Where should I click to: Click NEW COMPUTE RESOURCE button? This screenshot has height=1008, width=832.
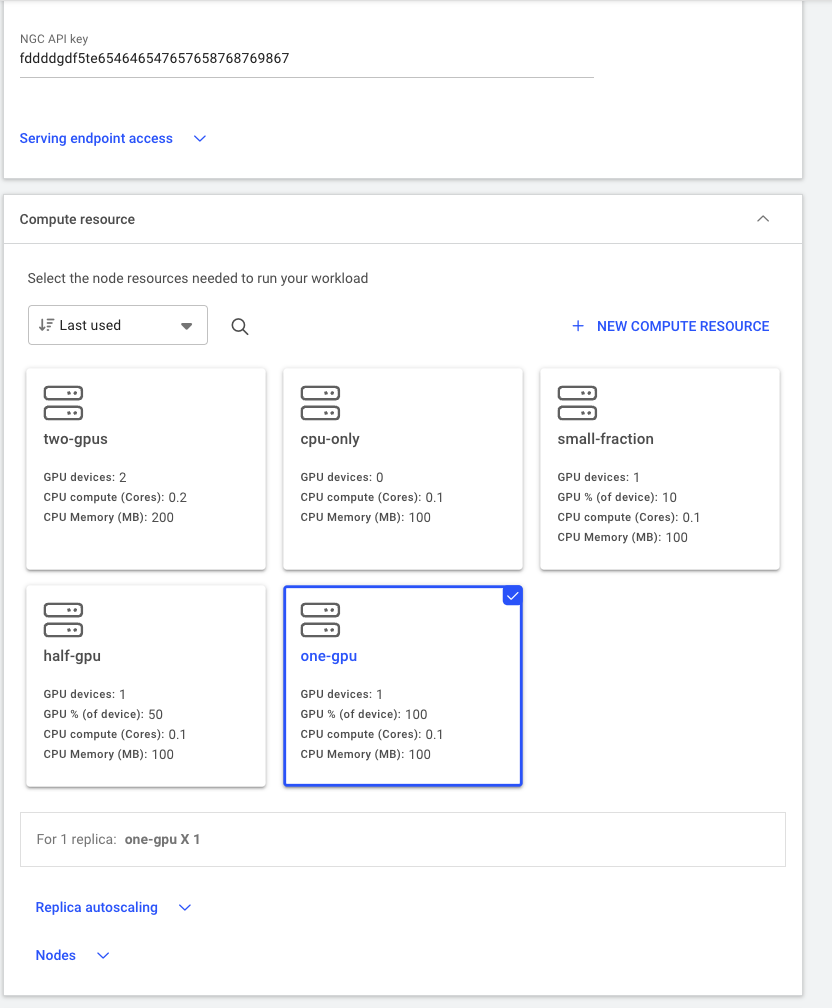click(671, 326)
